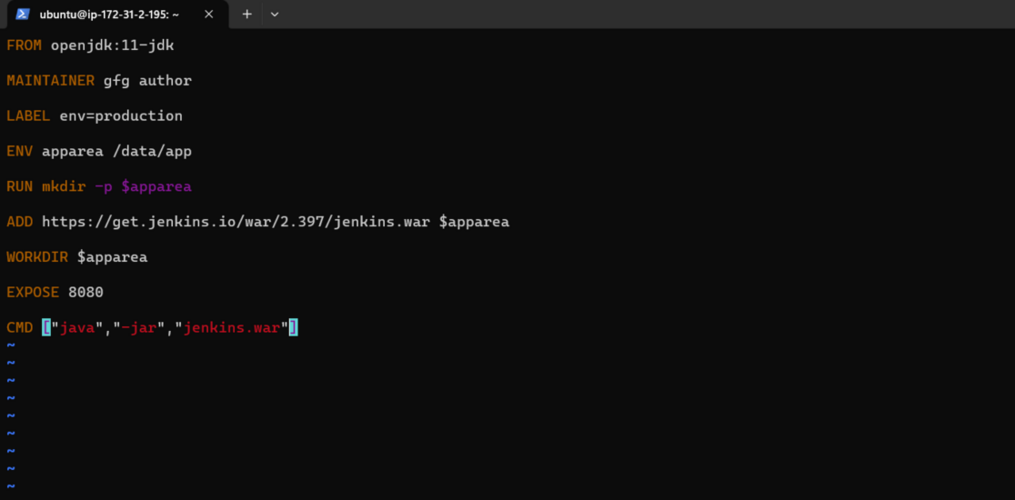Click the highlighted closing bracket in CMD line

(294, 327)
